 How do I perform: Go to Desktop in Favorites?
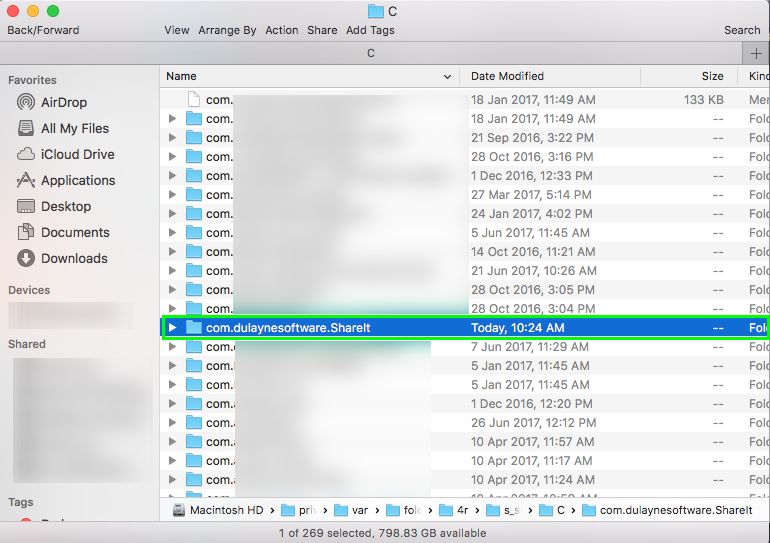(x=65, y=206)
